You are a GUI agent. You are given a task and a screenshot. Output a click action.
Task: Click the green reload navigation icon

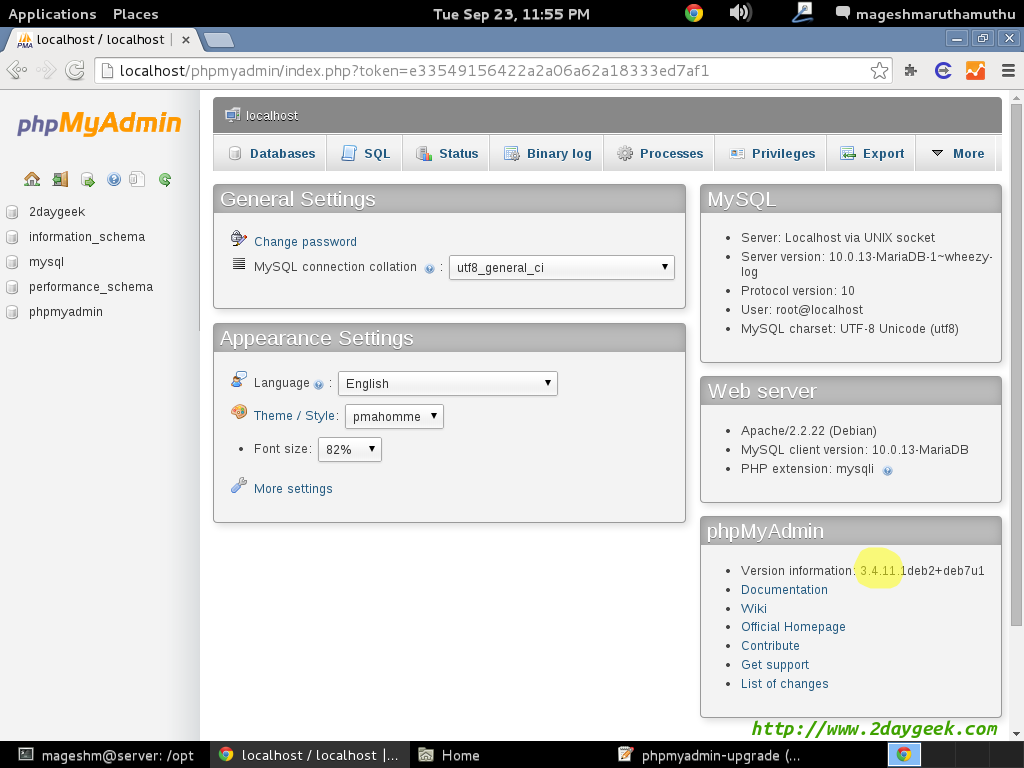point(165,180)
